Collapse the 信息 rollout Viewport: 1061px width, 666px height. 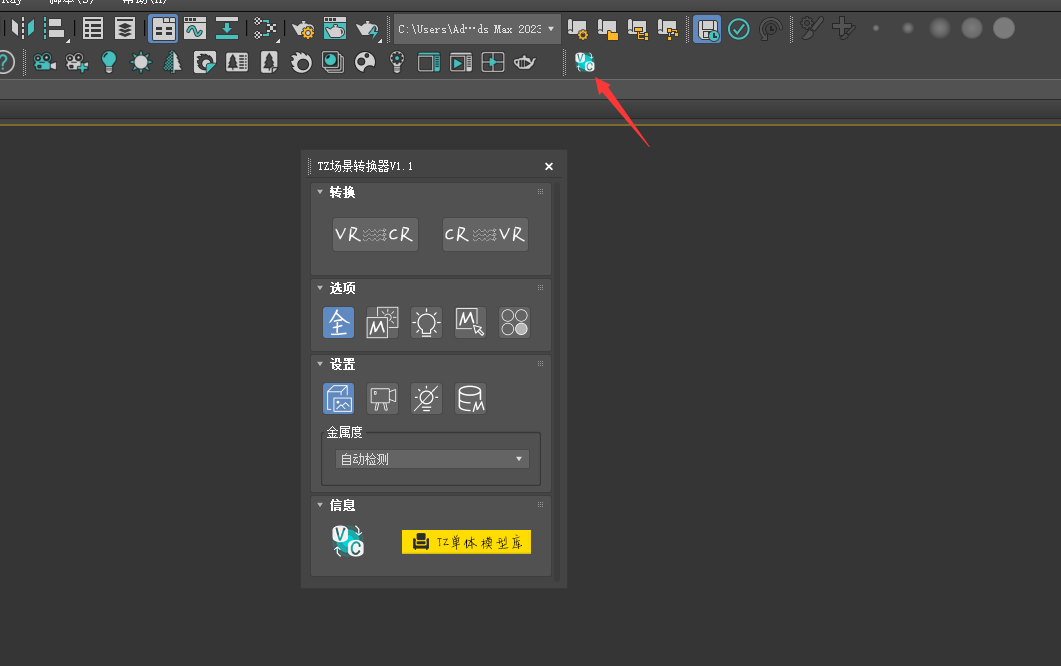point(320,505)
